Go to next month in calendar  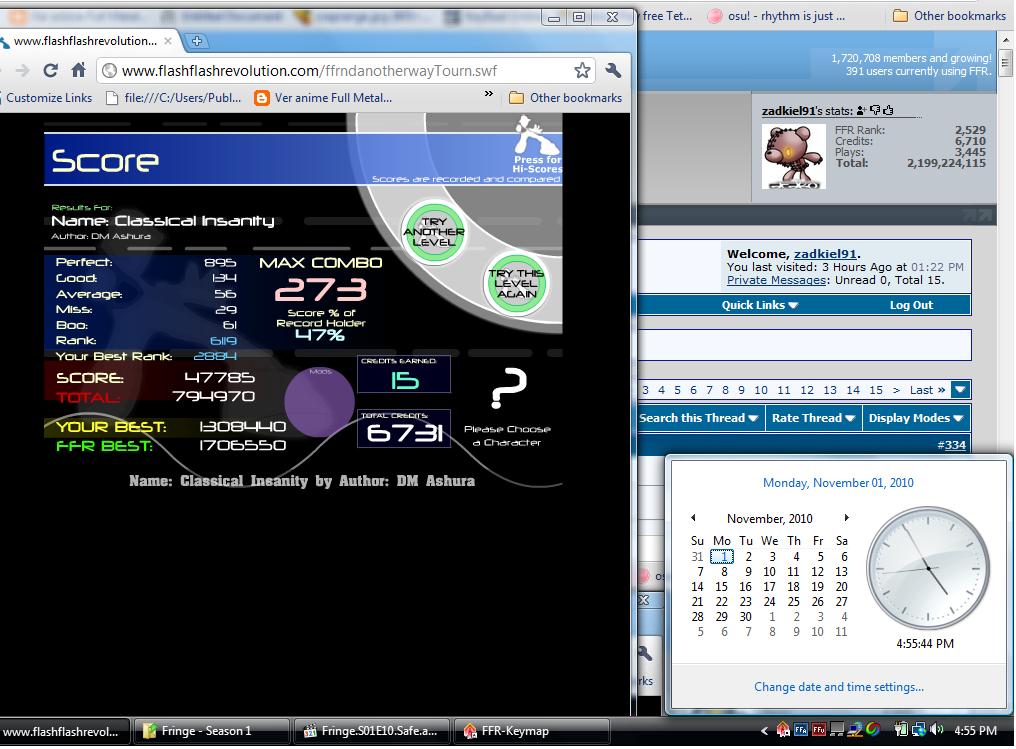[846, 518]
